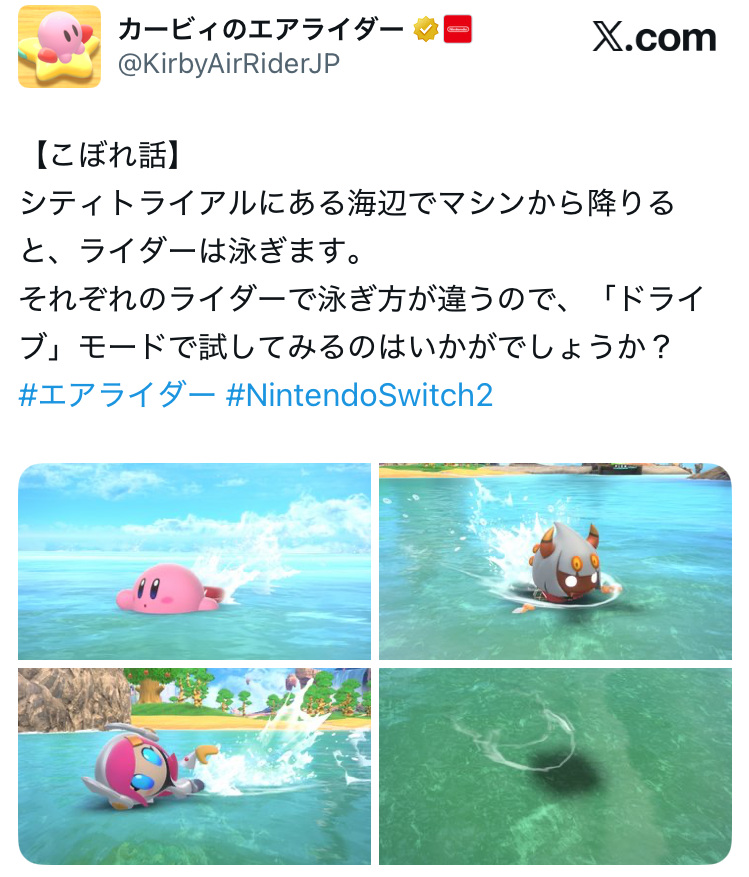
Task: Click the X.com logo
Action: pos(654,37)
